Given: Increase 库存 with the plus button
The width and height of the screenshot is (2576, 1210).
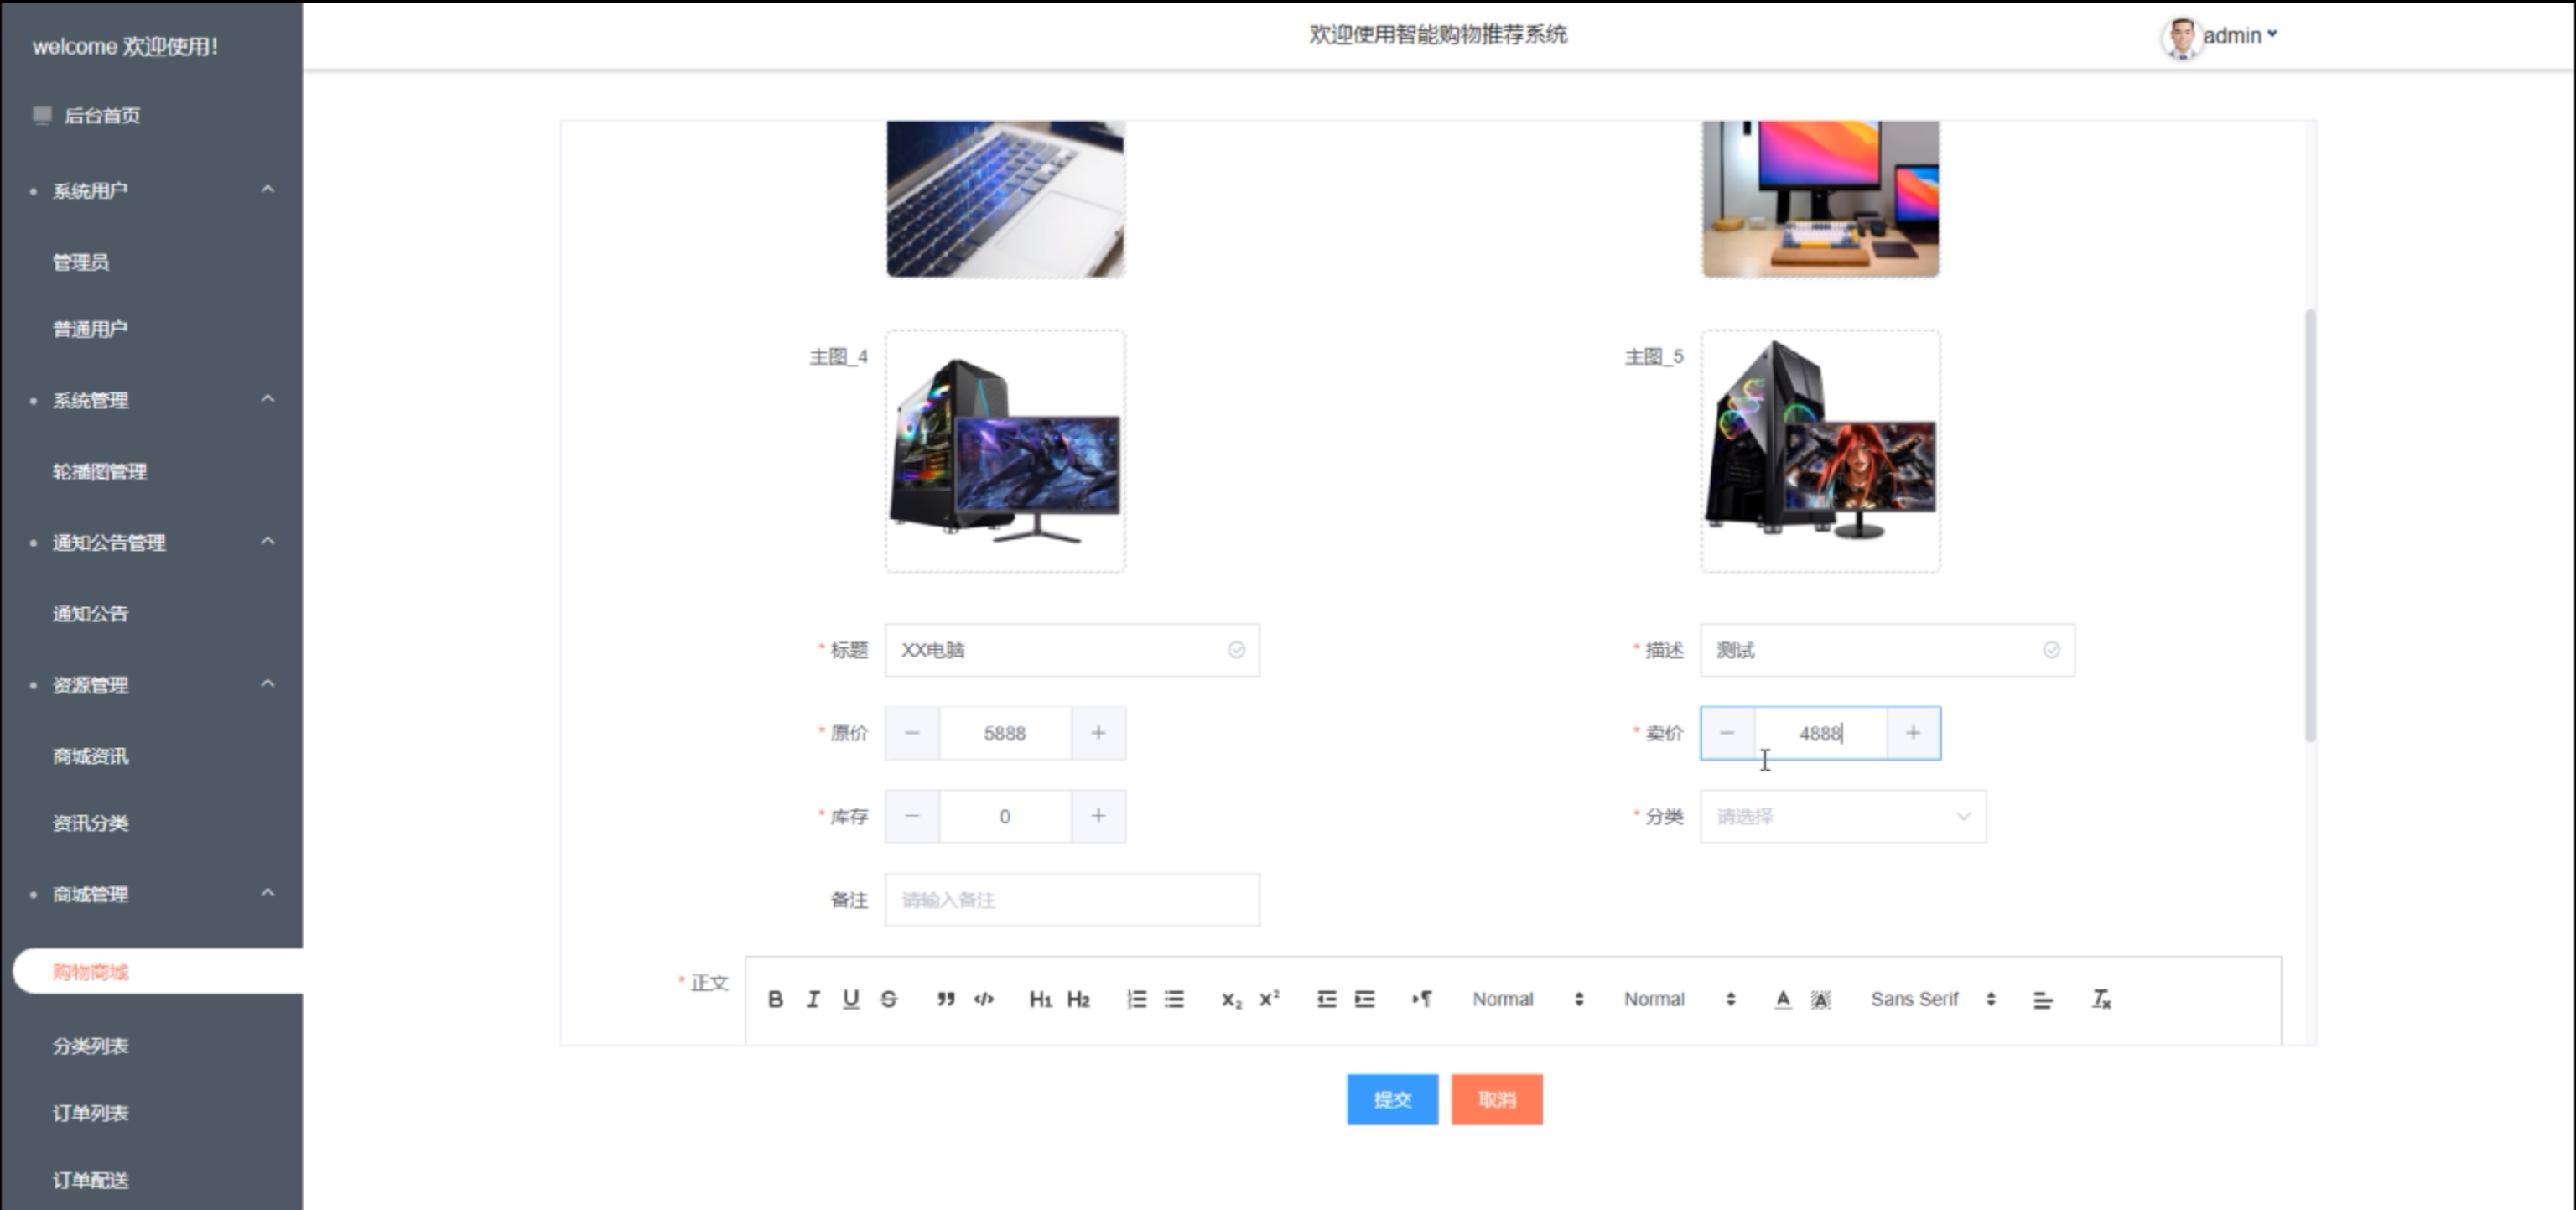Looking at the screenshot, I should pos(1098,816).
